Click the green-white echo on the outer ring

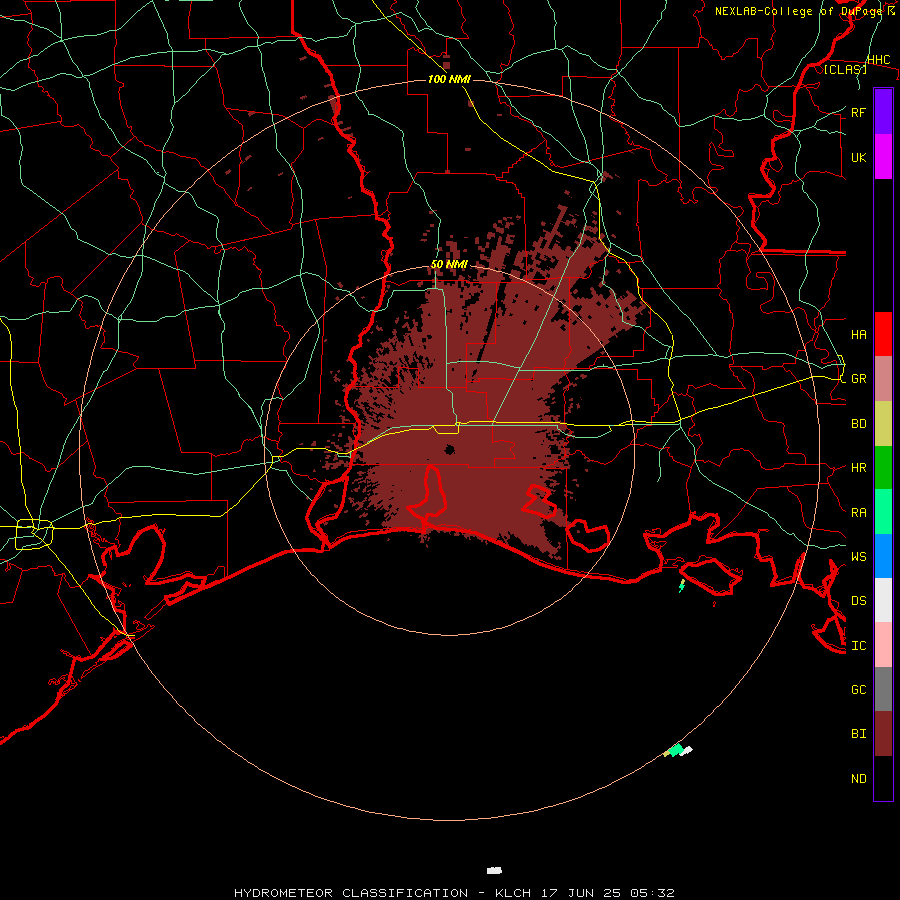tap(678, 750)
